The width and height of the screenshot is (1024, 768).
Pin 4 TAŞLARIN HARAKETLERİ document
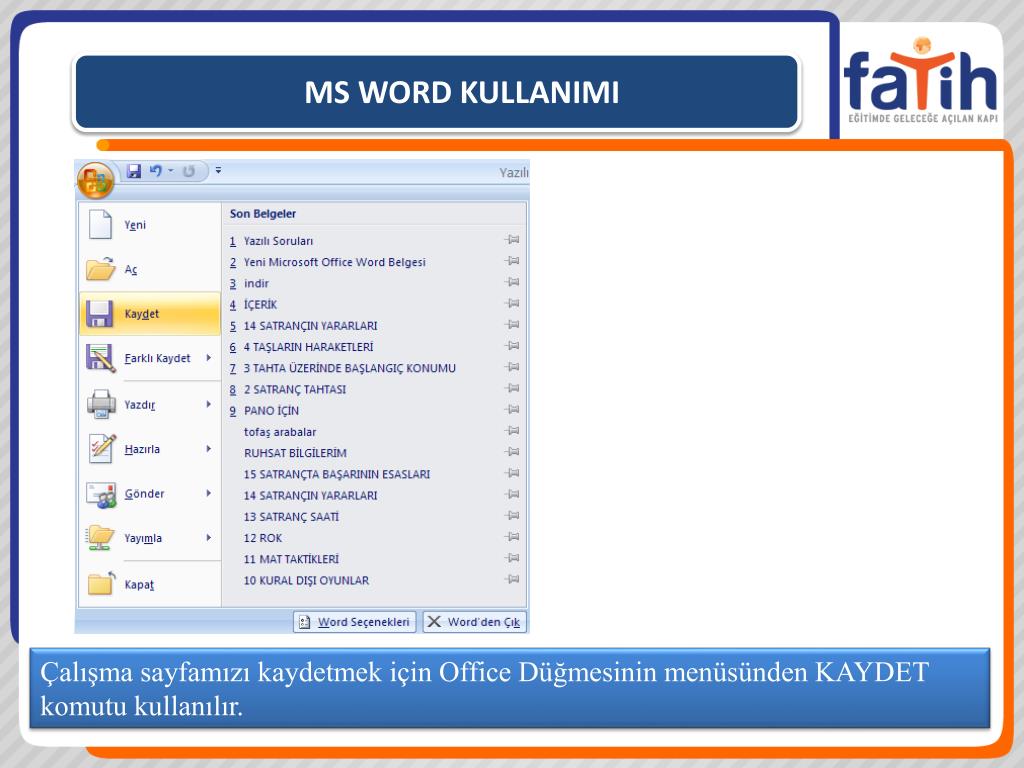tap(513, 346)
